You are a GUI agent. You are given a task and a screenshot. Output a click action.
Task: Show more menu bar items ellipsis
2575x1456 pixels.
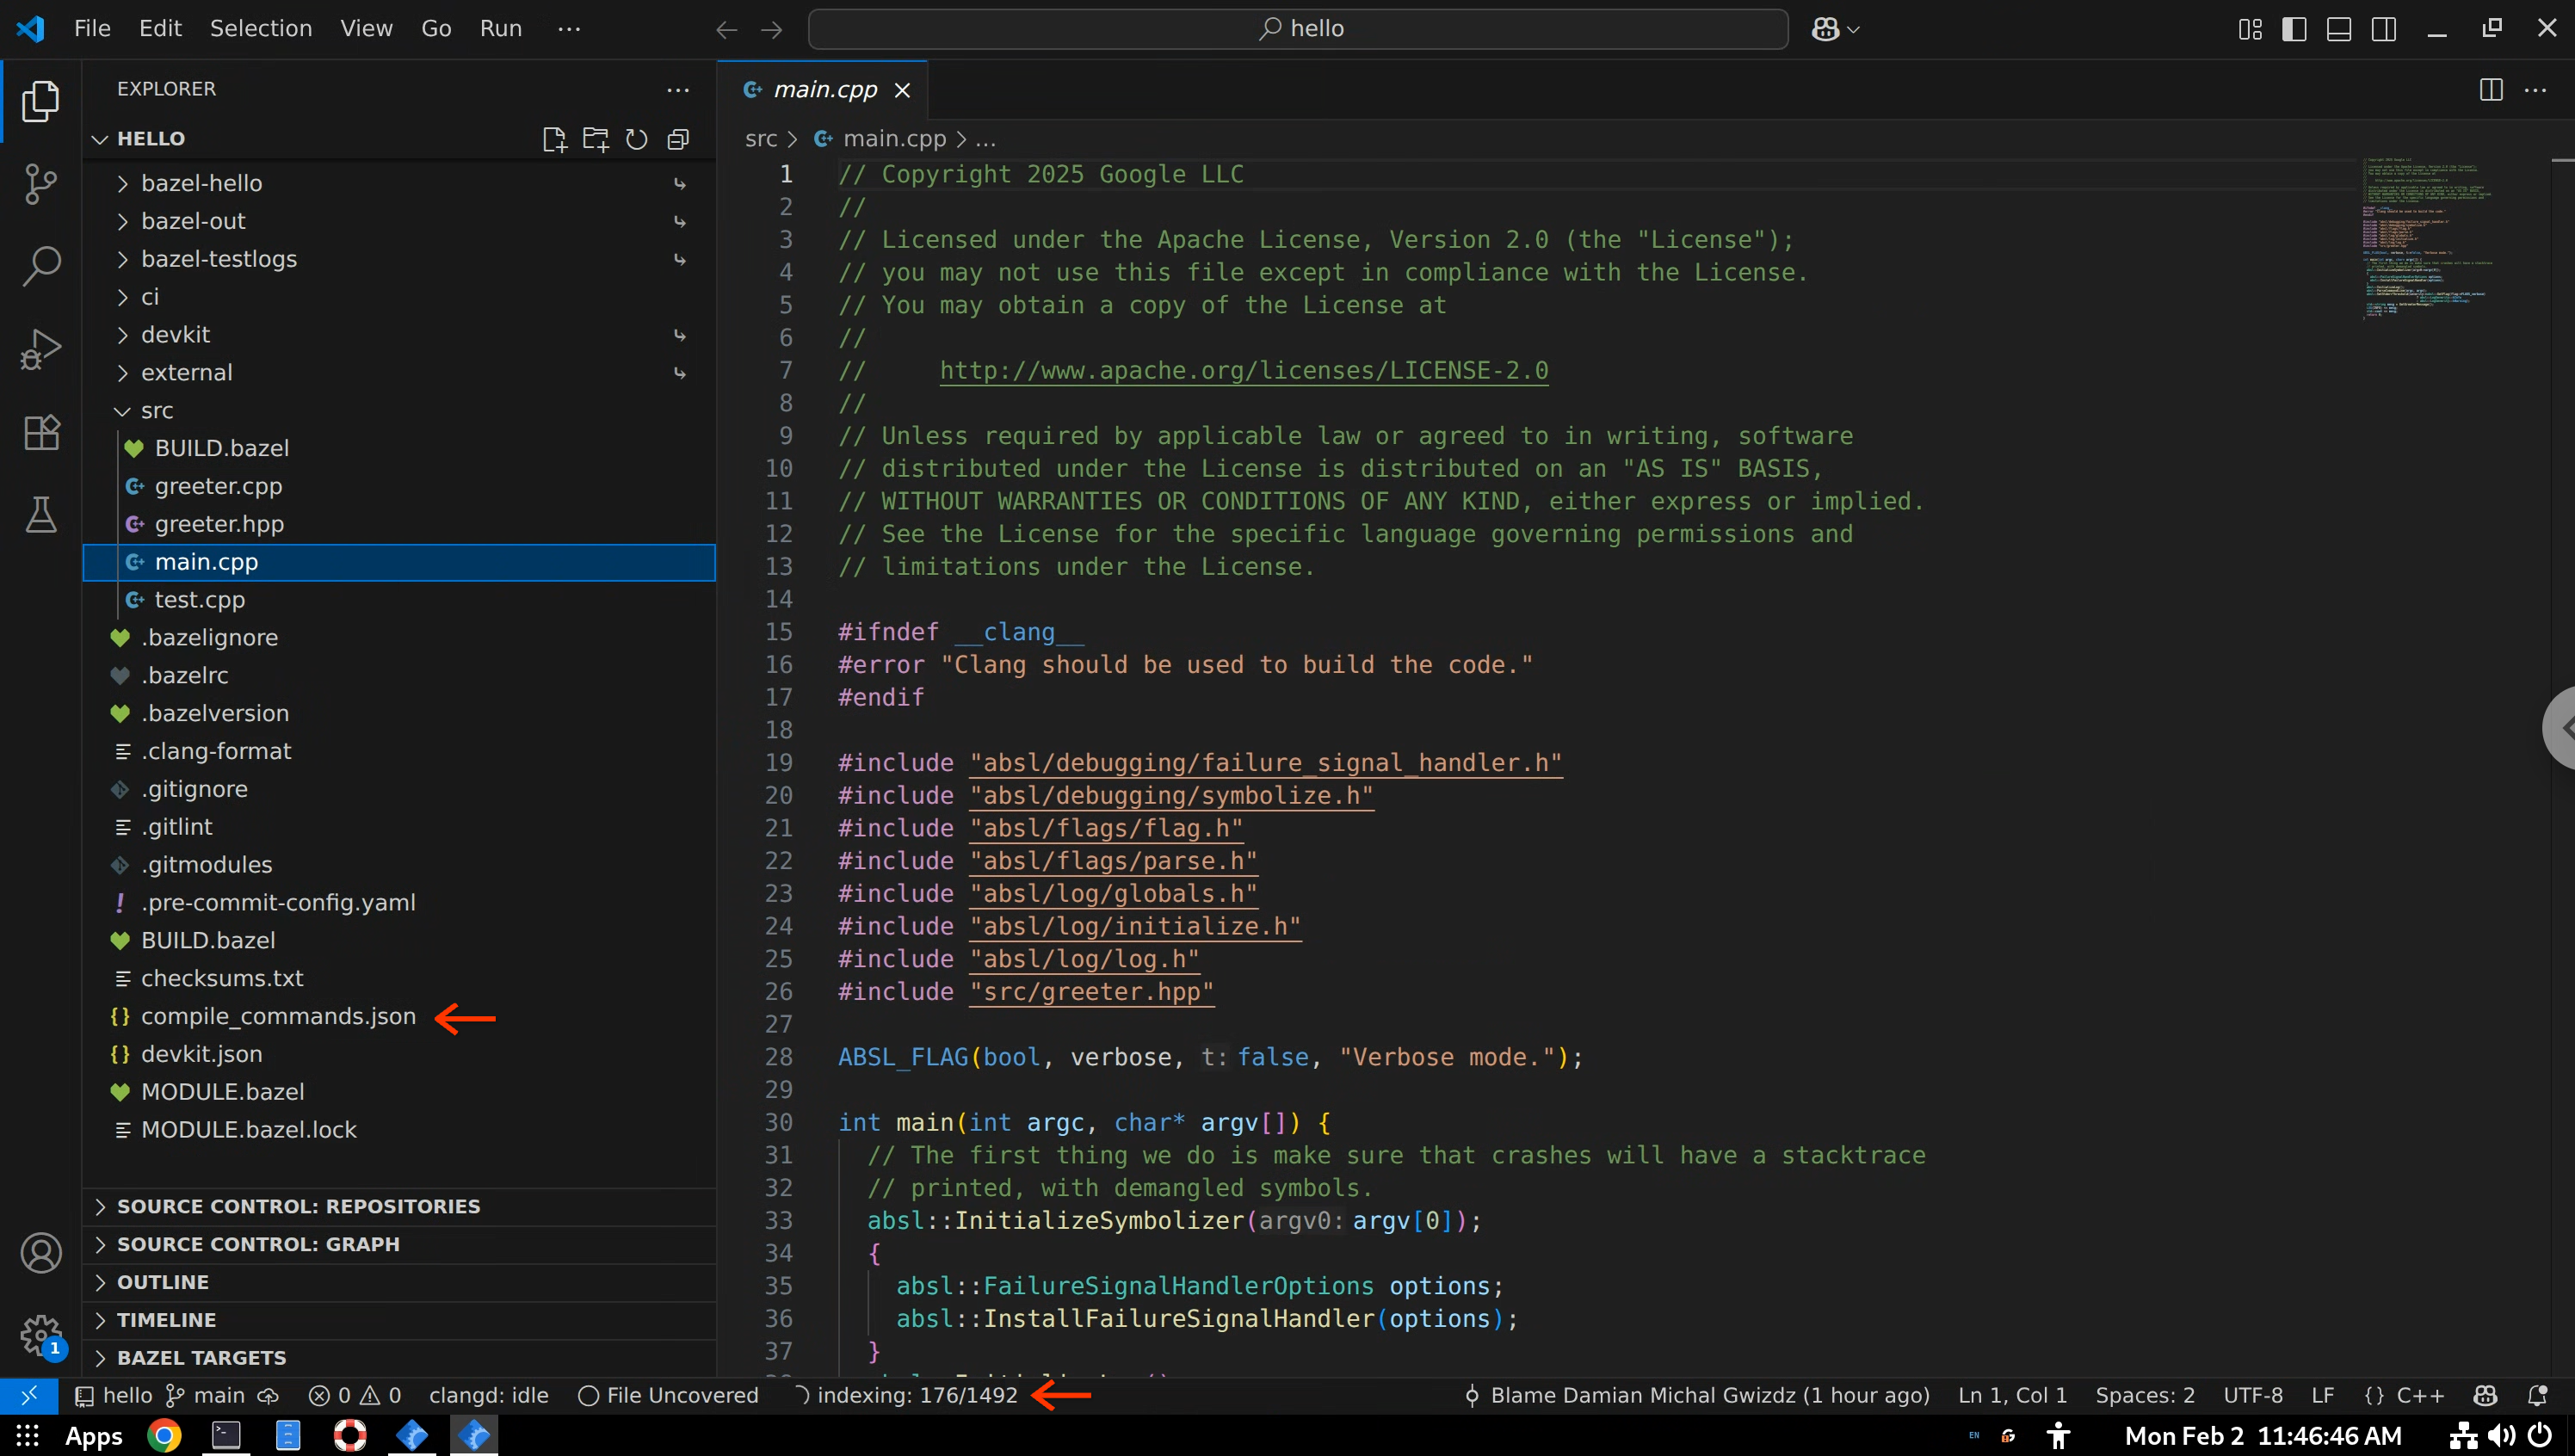[x=569, y=29]
